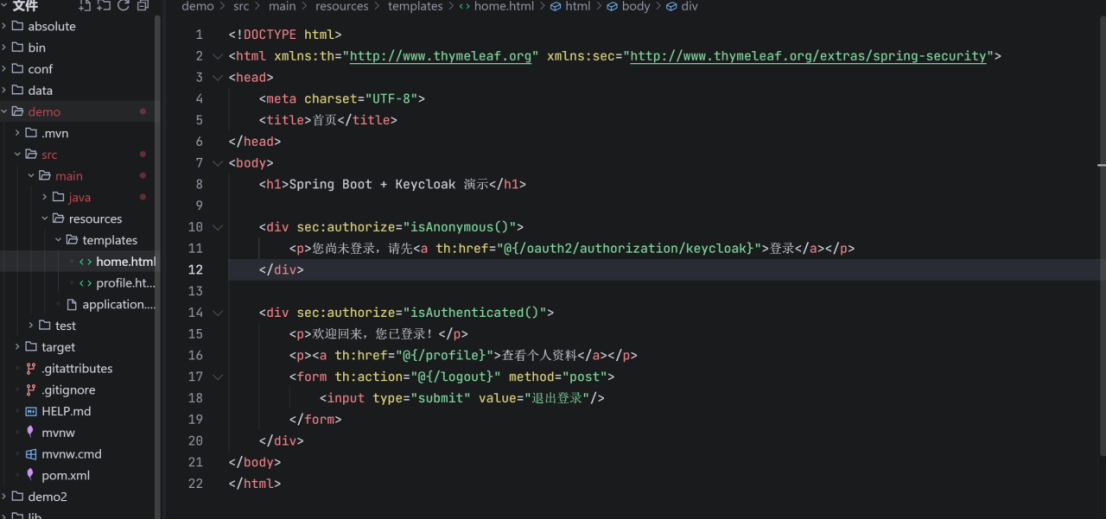Expand the data folder chevron

coord(4,90)
